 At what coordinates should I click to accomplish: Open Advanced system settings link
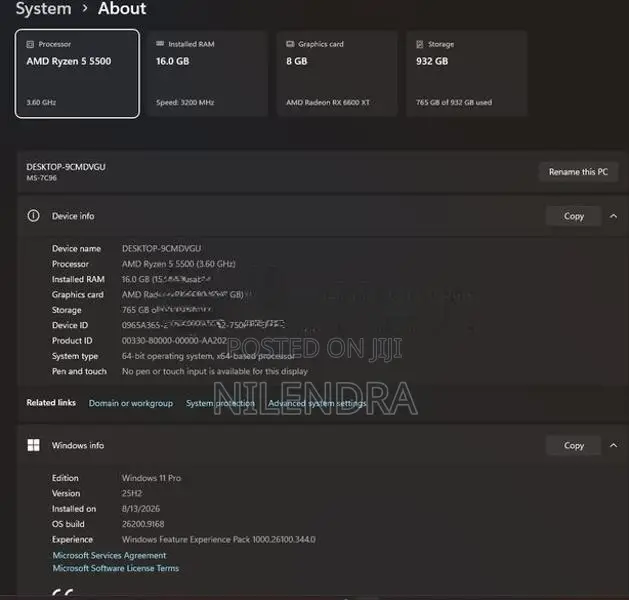click(x=317, y=403)
